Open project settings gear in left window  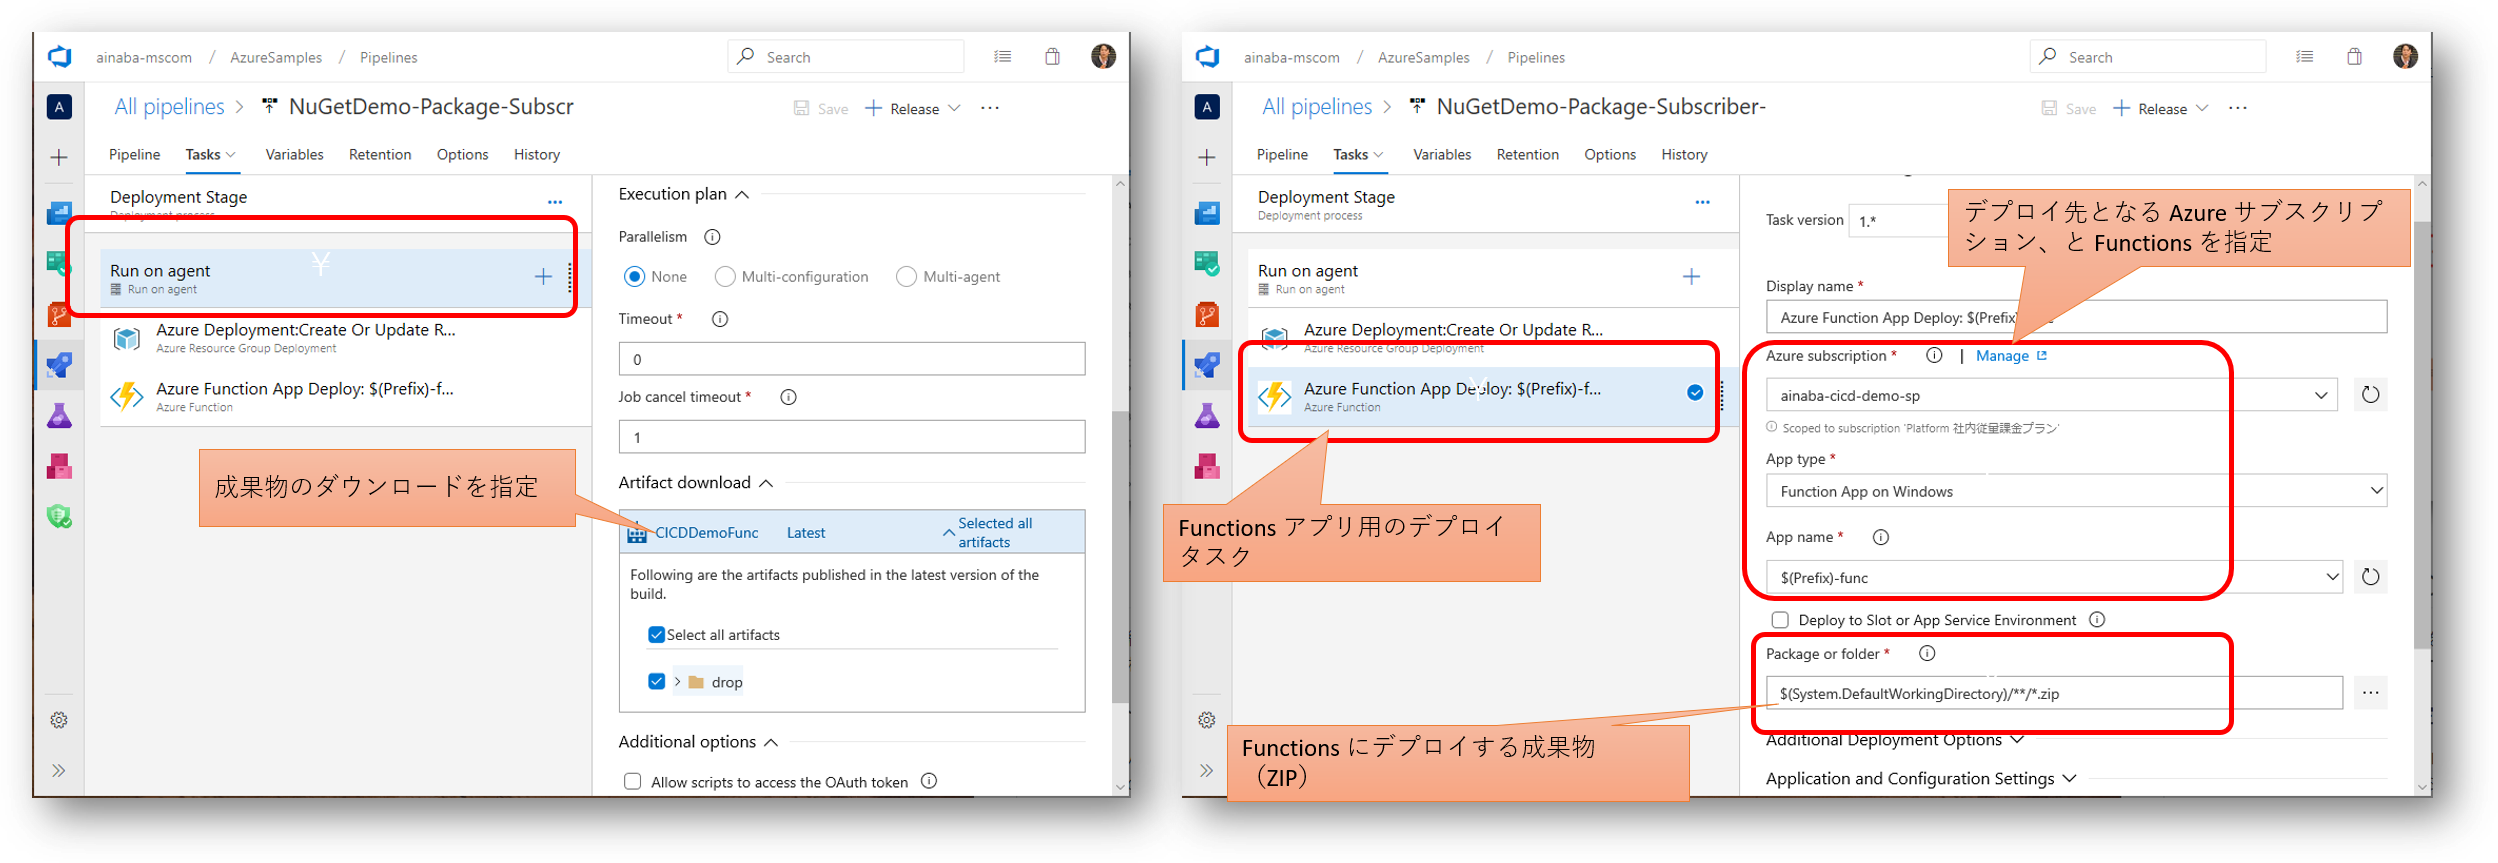pyautogui.click(x=59, y=720)
